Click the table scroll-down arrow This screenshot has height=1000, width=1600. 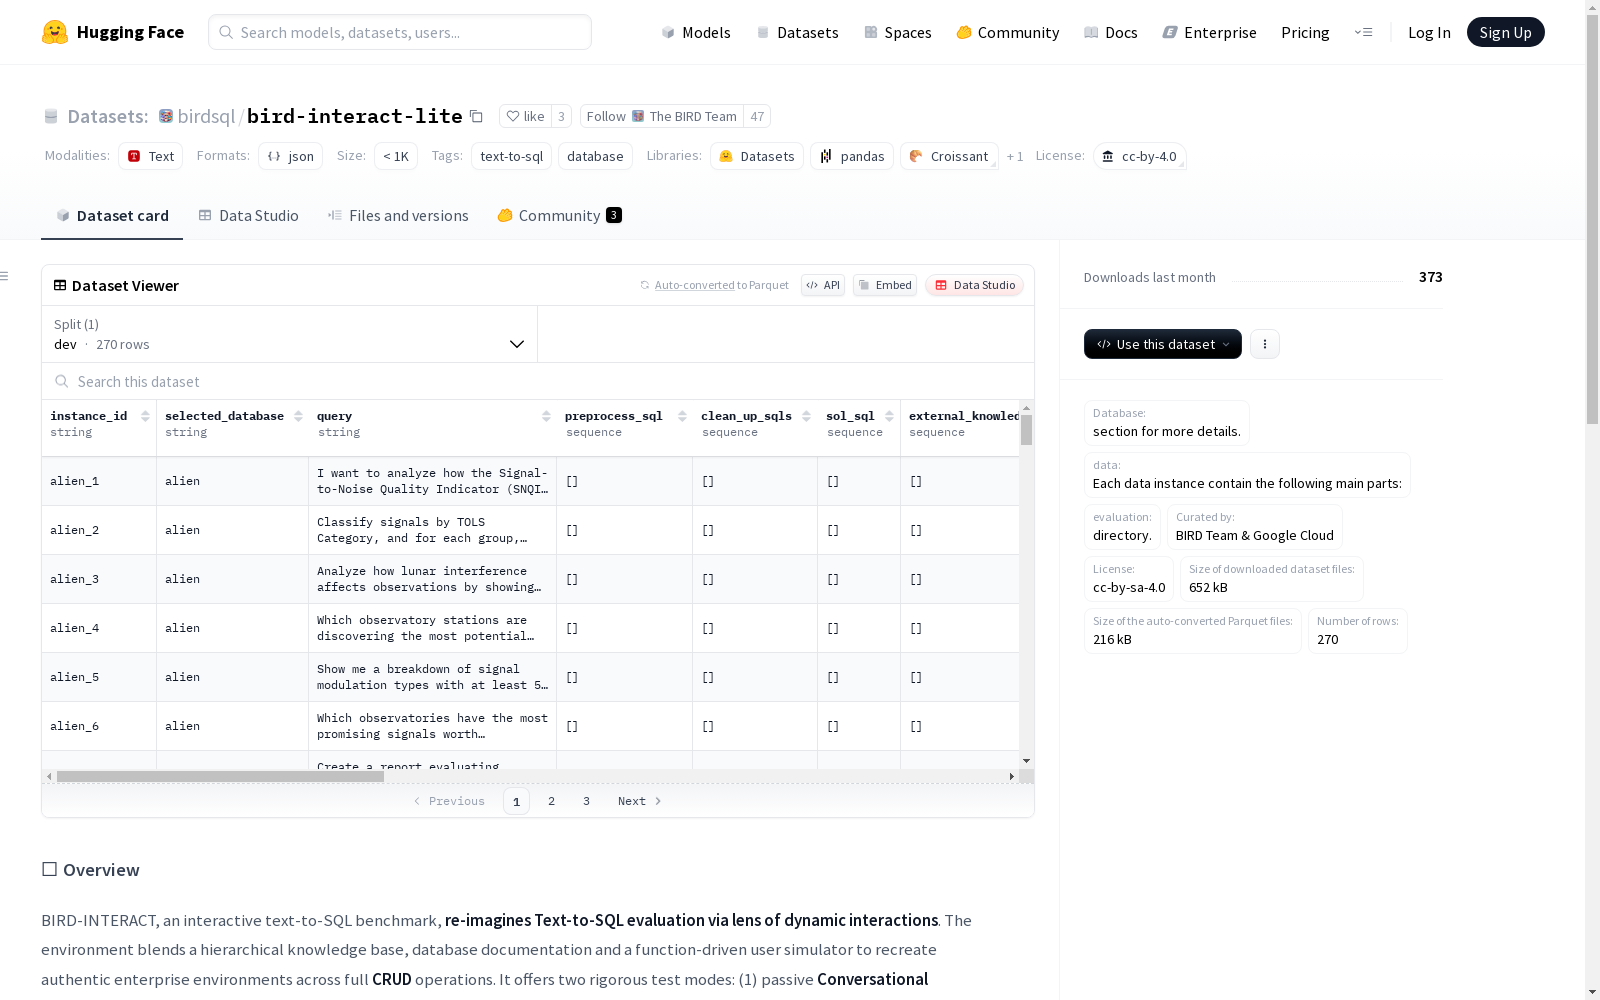tap(1026, 761)
